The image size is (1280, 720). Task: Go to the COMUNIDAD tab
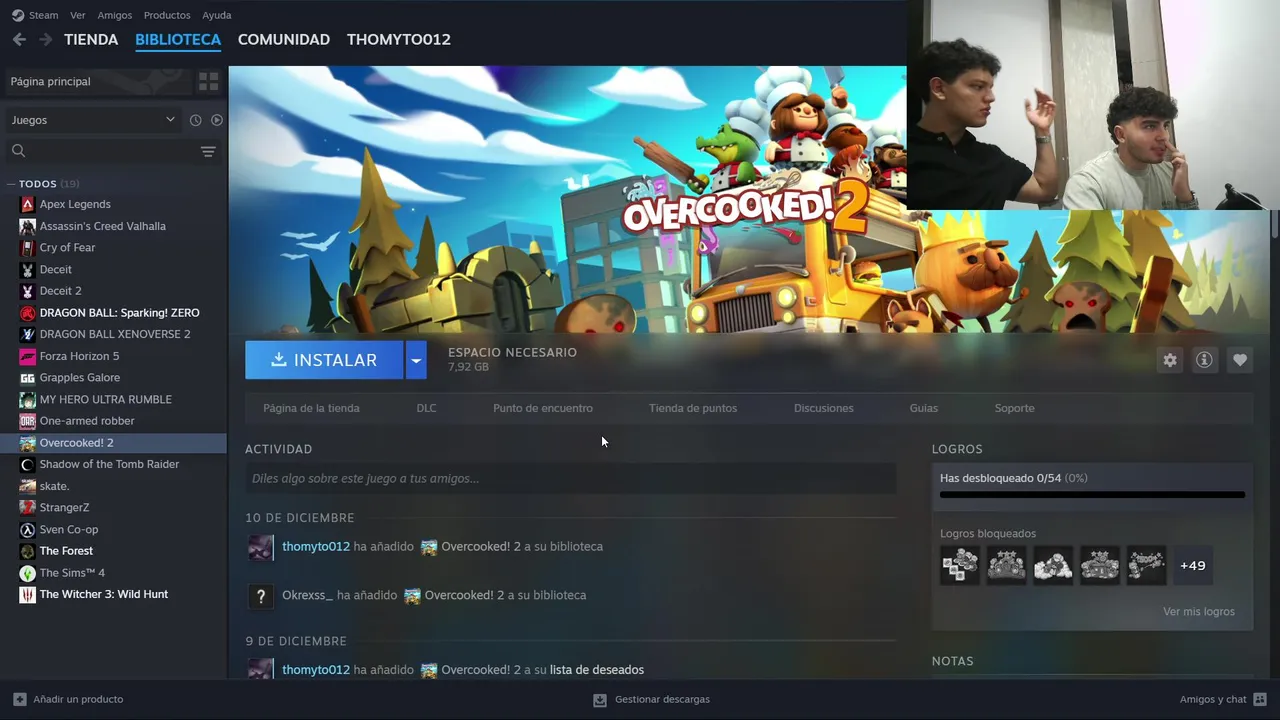click(284, 39)
